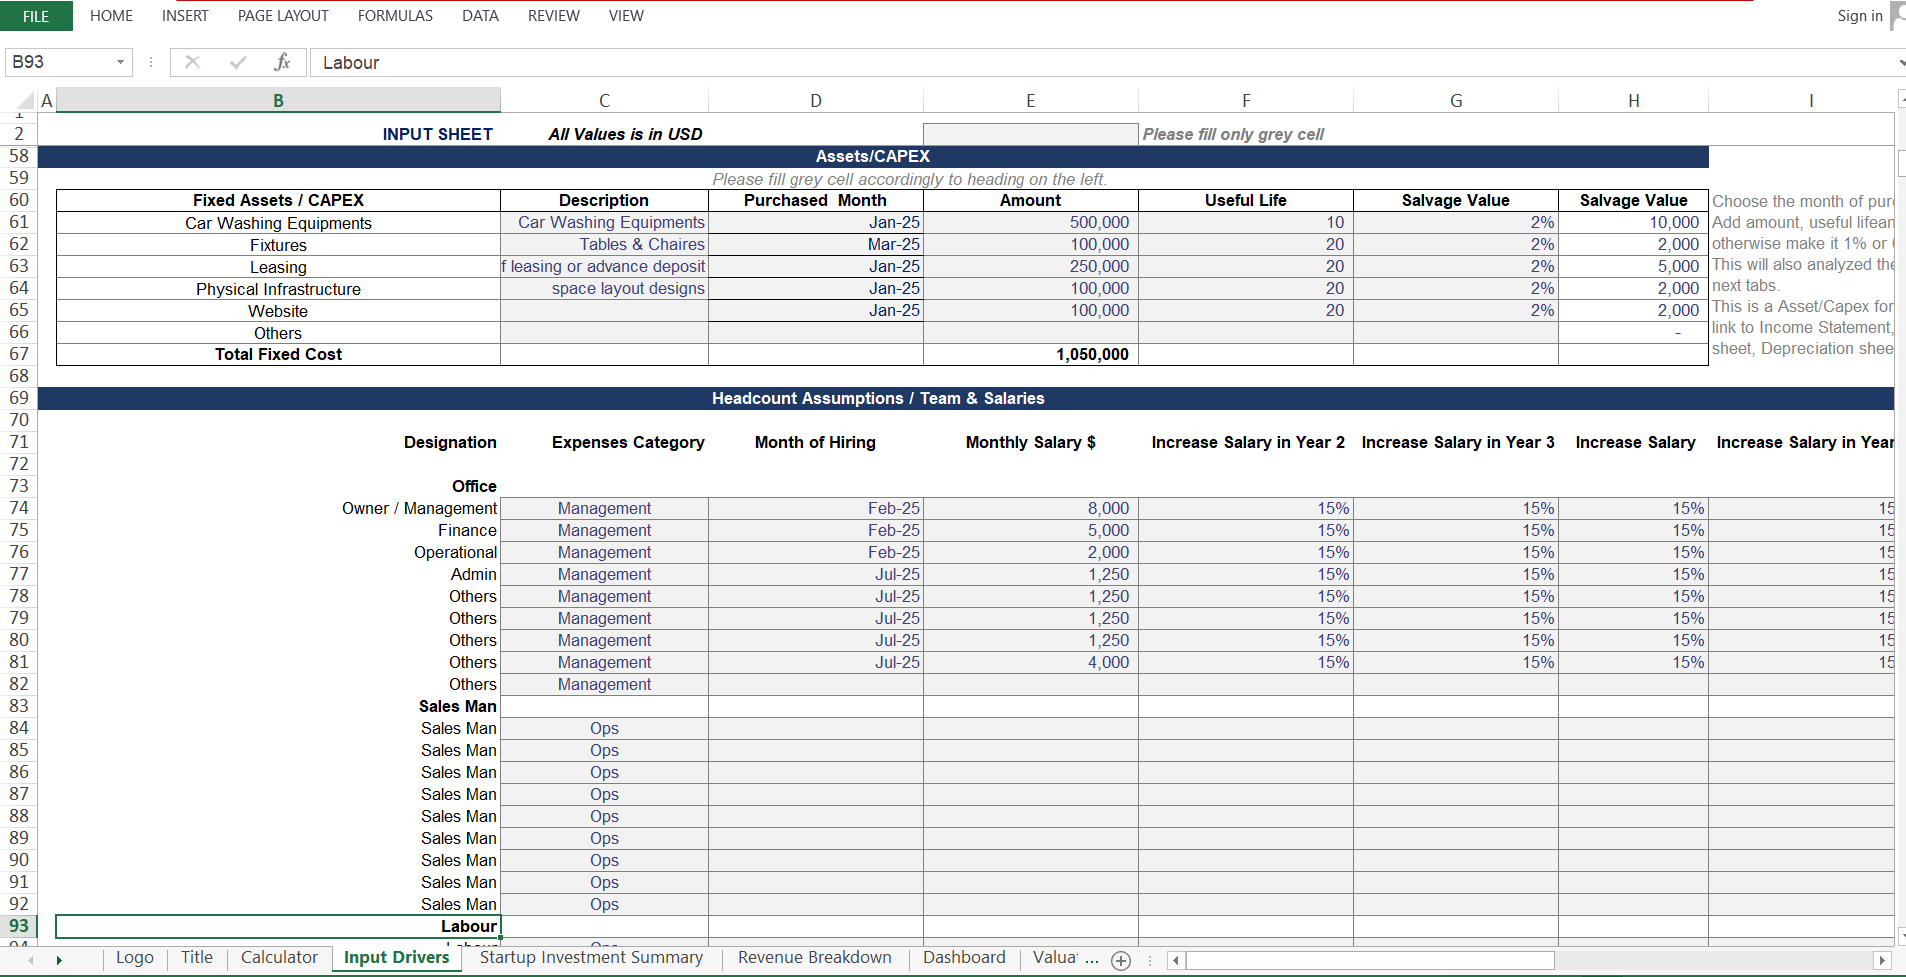Screen dimensions: 1906x977
Task: Select the Total Fixed Cost cell
Action: 278,354
